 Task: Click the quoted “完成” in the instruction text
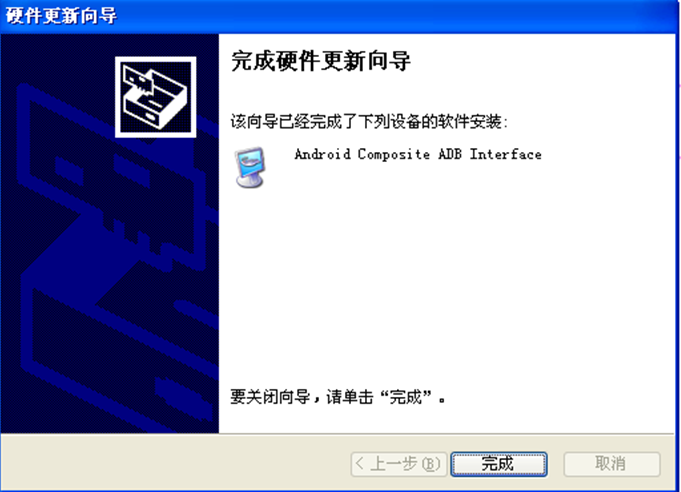pyautogui.click(x=406, y=396)
